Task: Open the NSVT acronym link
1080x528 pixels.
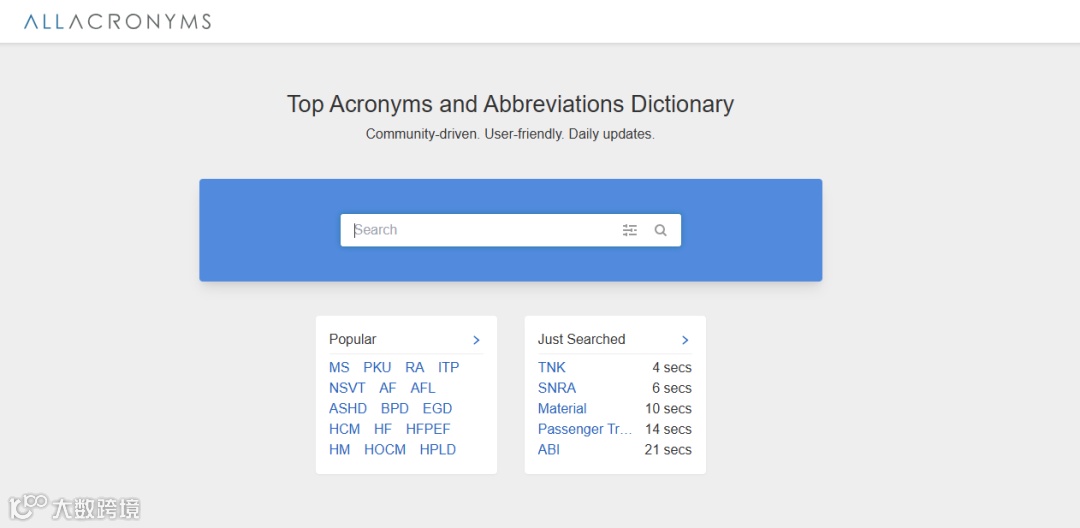Action: click(x=347, y=388)
